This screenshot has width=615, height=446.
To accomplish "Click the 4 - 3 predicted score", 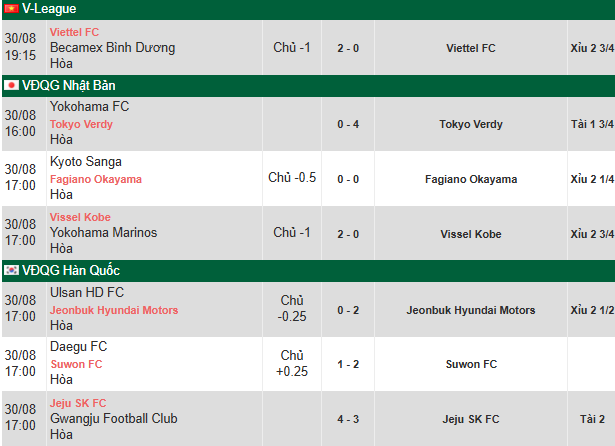I will (x=348, y=419).
